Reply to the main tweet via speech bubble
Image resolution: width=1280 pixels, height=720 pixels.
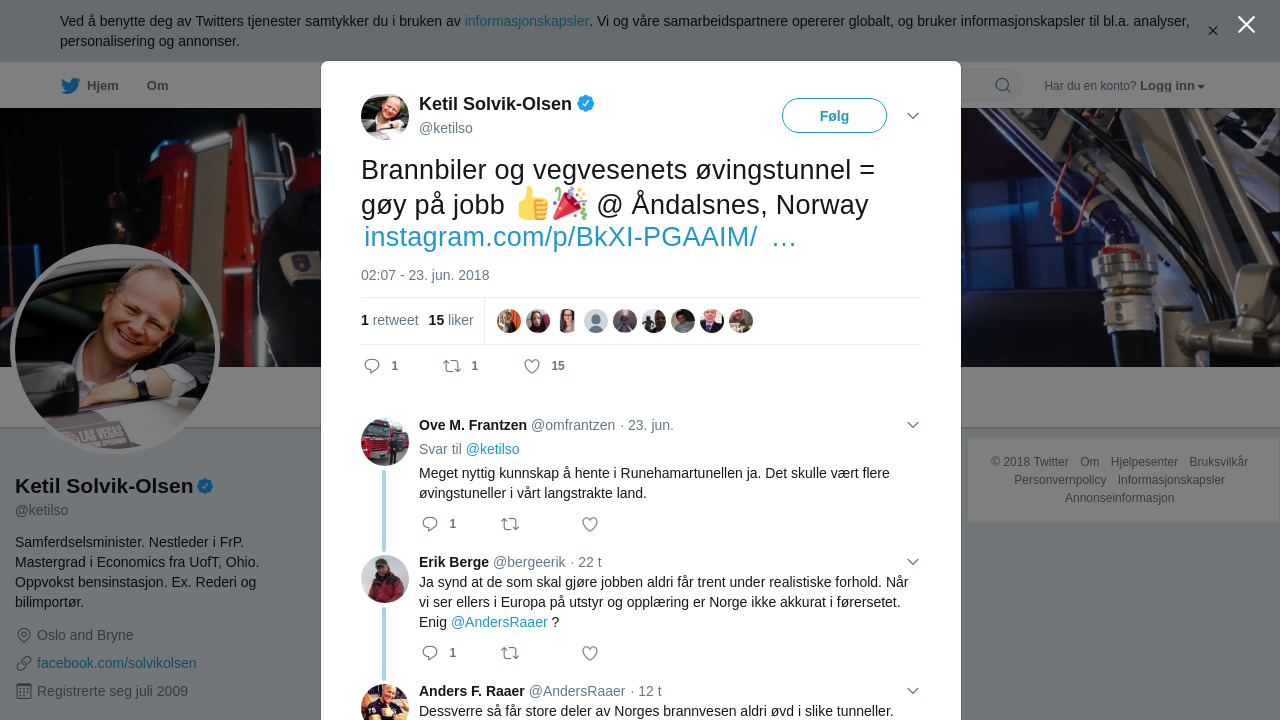372,366
